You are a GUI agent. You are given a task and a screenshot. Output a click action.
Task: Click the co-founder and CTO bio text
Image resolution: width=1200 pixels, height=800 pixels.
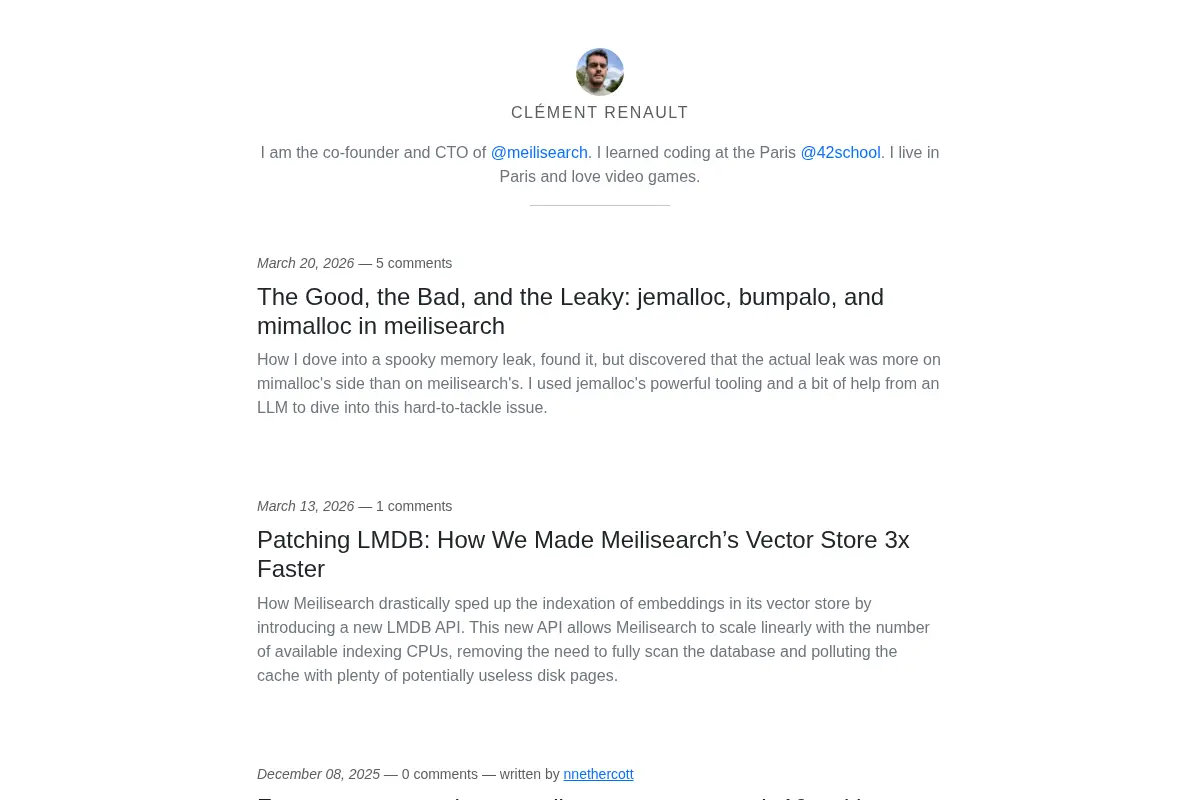click(374, 153)
